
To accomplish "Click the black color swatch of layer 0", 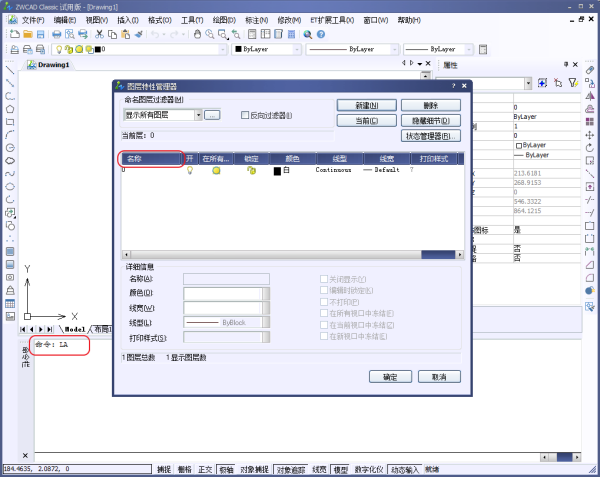I will pyautogui.click(x=278, y=171).
